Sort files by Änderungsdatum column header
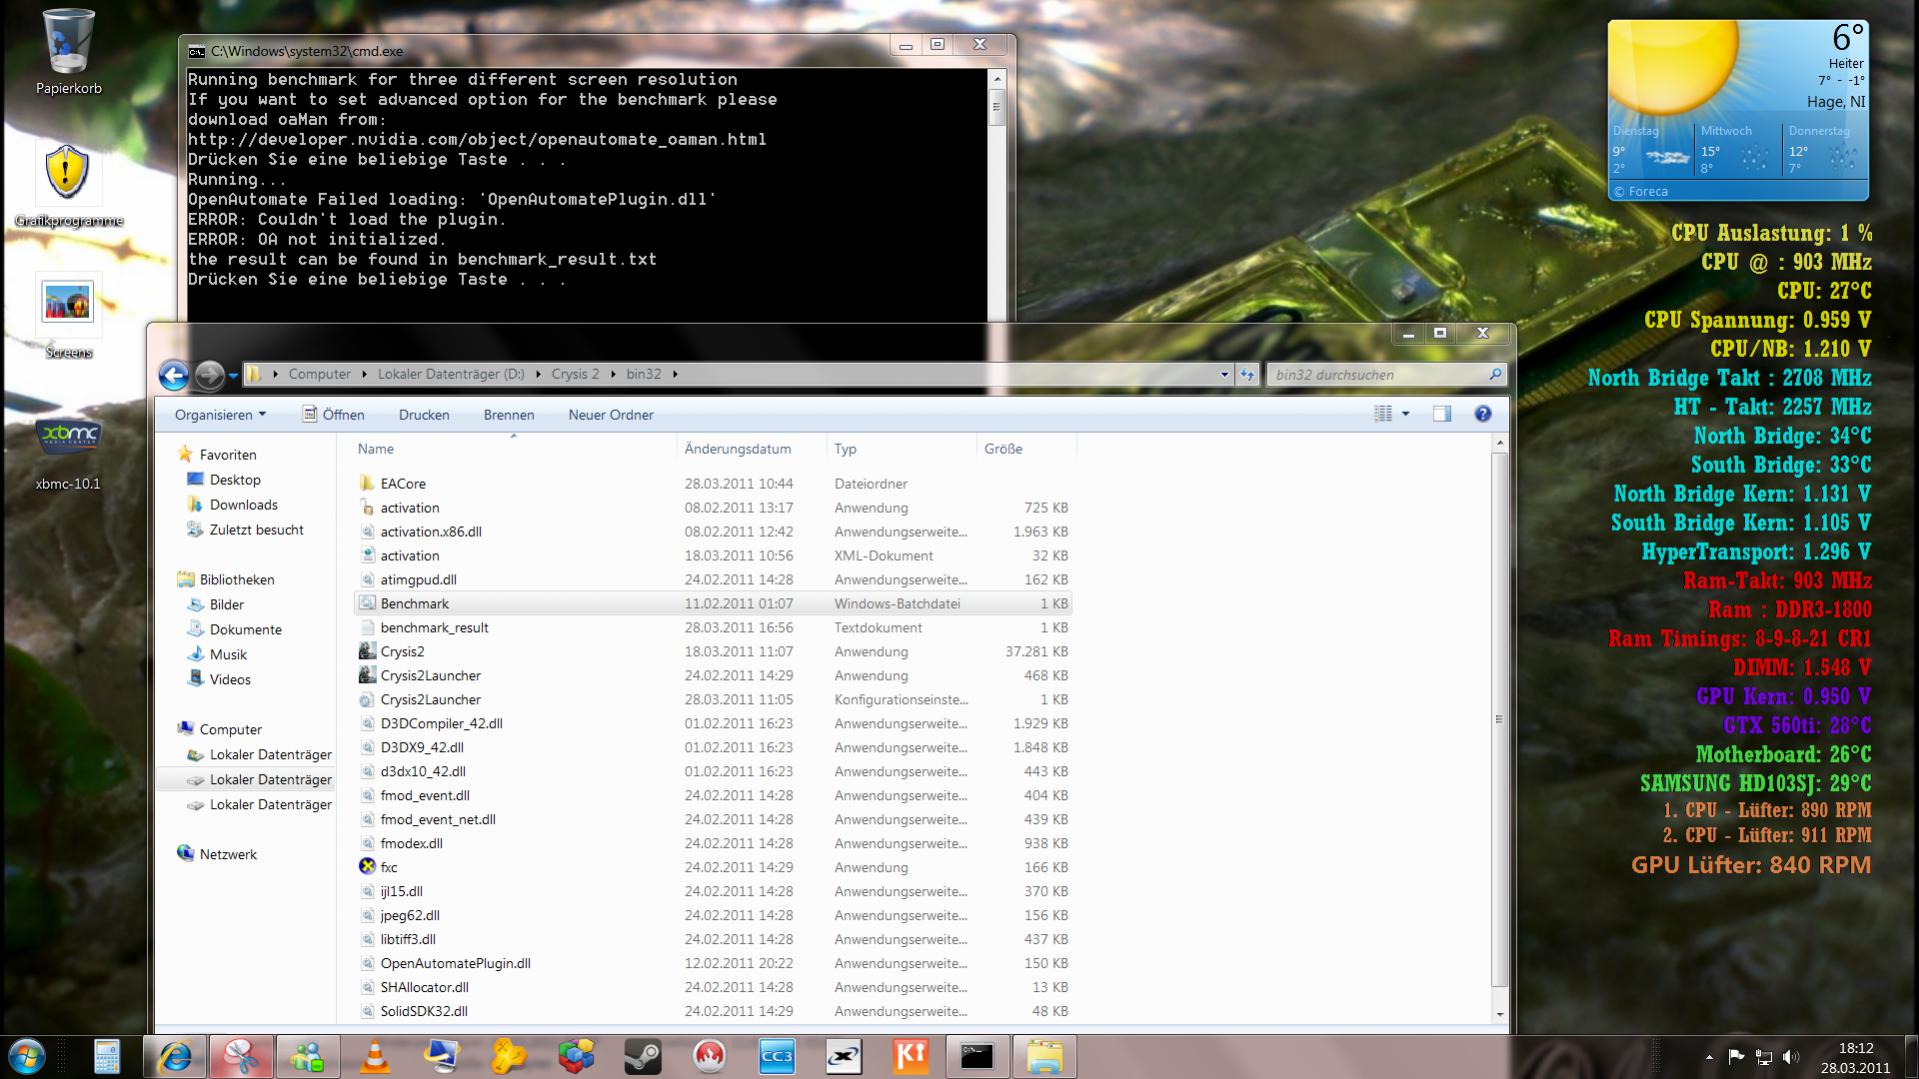Viewport: 1919px width, 1079px height. [x=752, y=449]
